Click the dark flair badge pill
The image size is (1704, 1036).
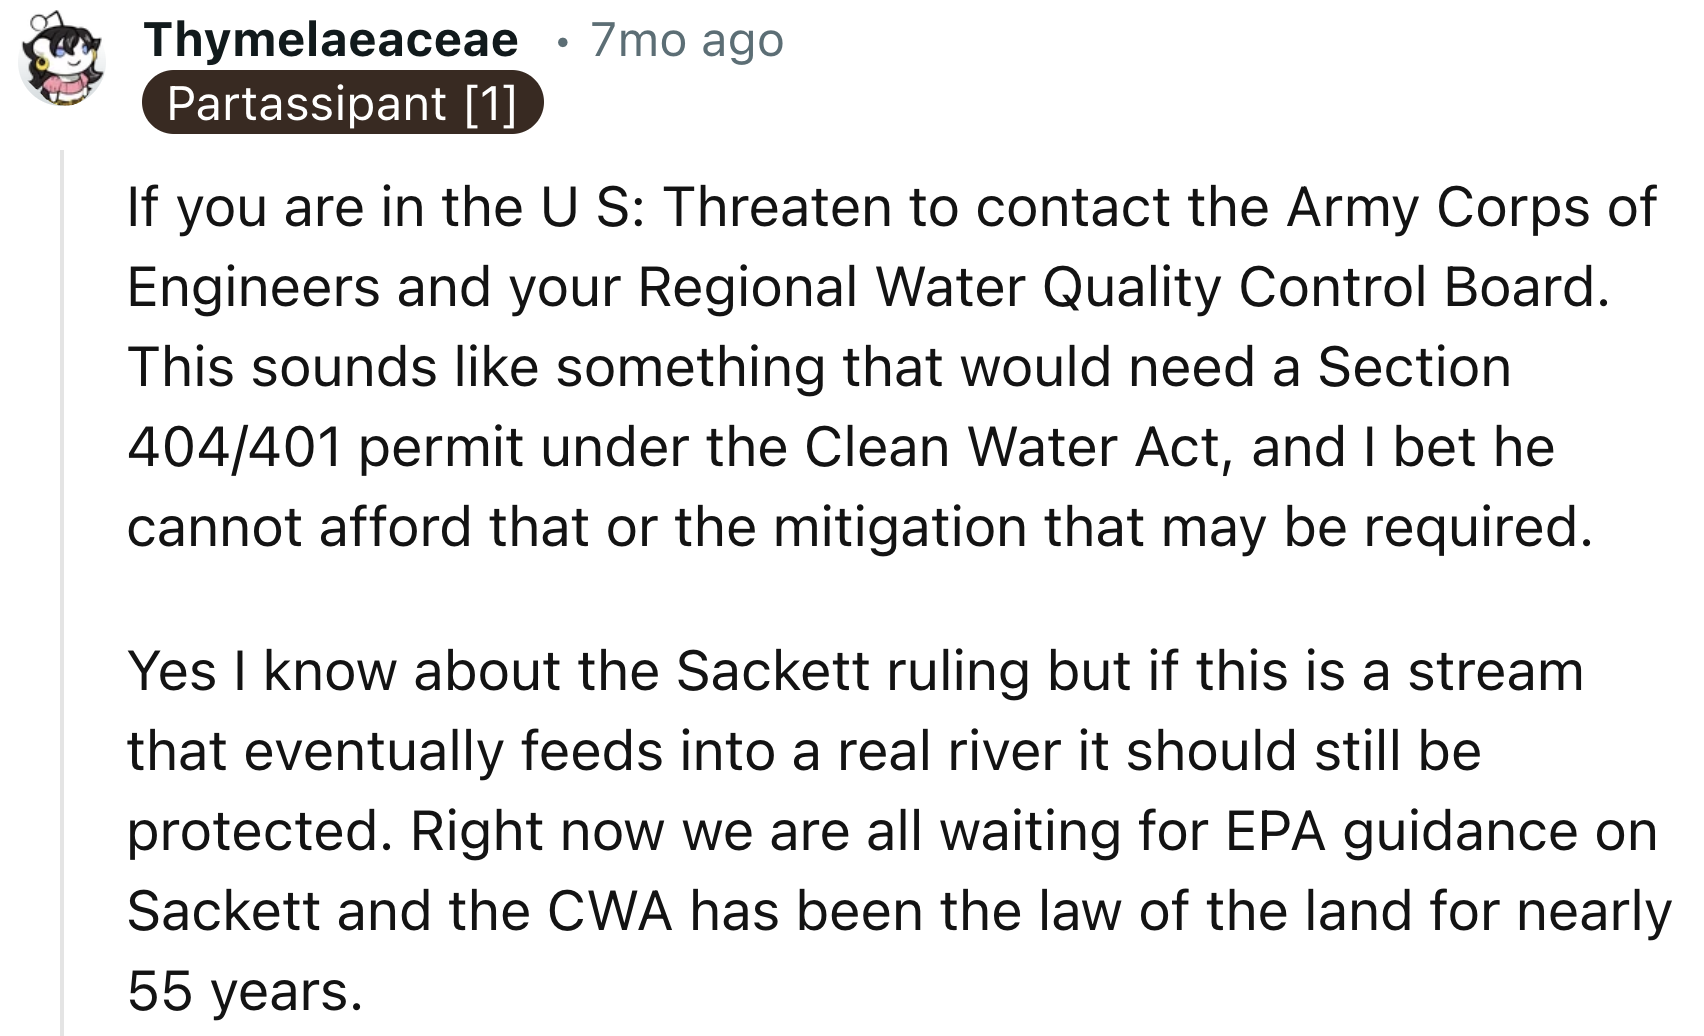pos(345,103)
